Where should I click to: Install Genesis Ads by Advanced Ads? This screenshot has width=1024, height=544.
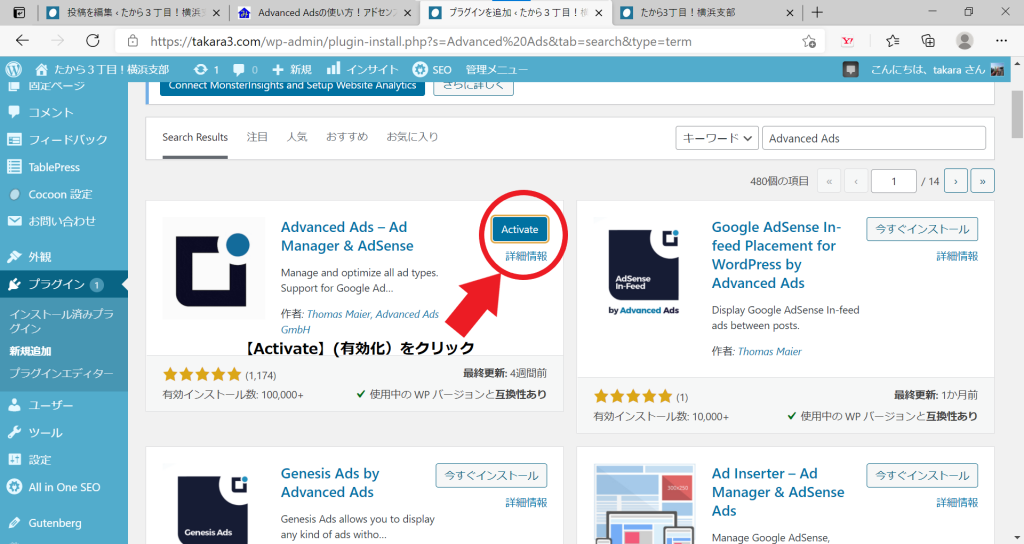coord(491,475)
